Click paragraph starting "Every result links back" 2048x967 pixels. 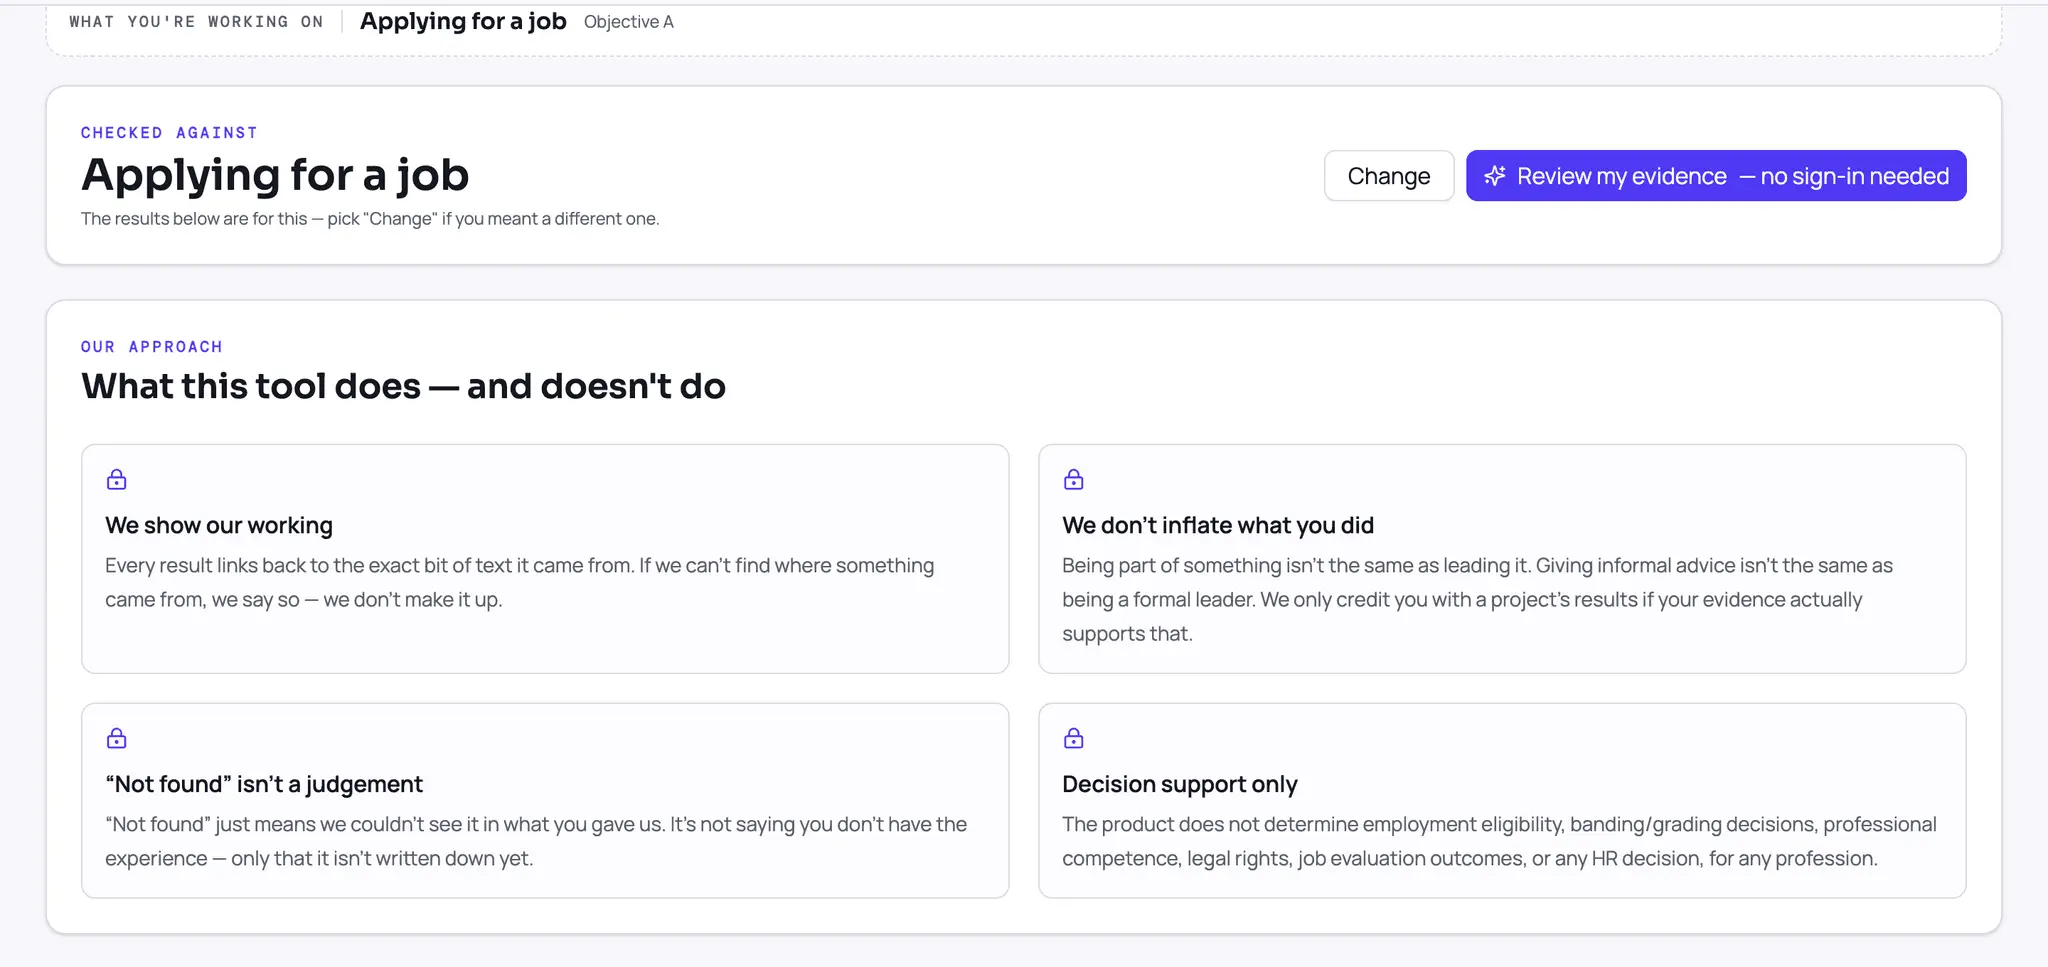coord(520,582)
